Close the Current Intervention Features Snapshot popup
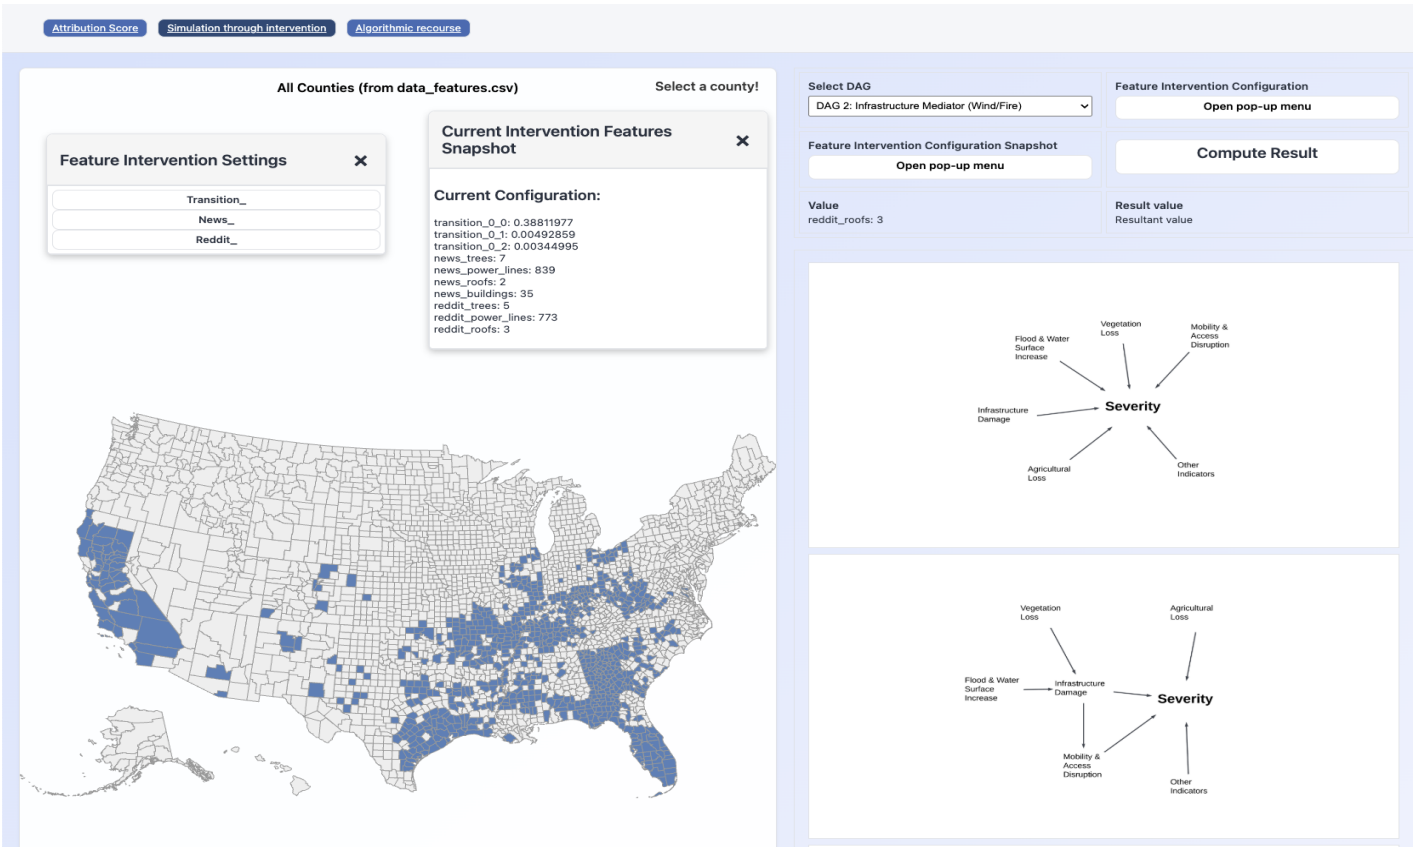The image size is (1416, 848). [x=742, y=141]
